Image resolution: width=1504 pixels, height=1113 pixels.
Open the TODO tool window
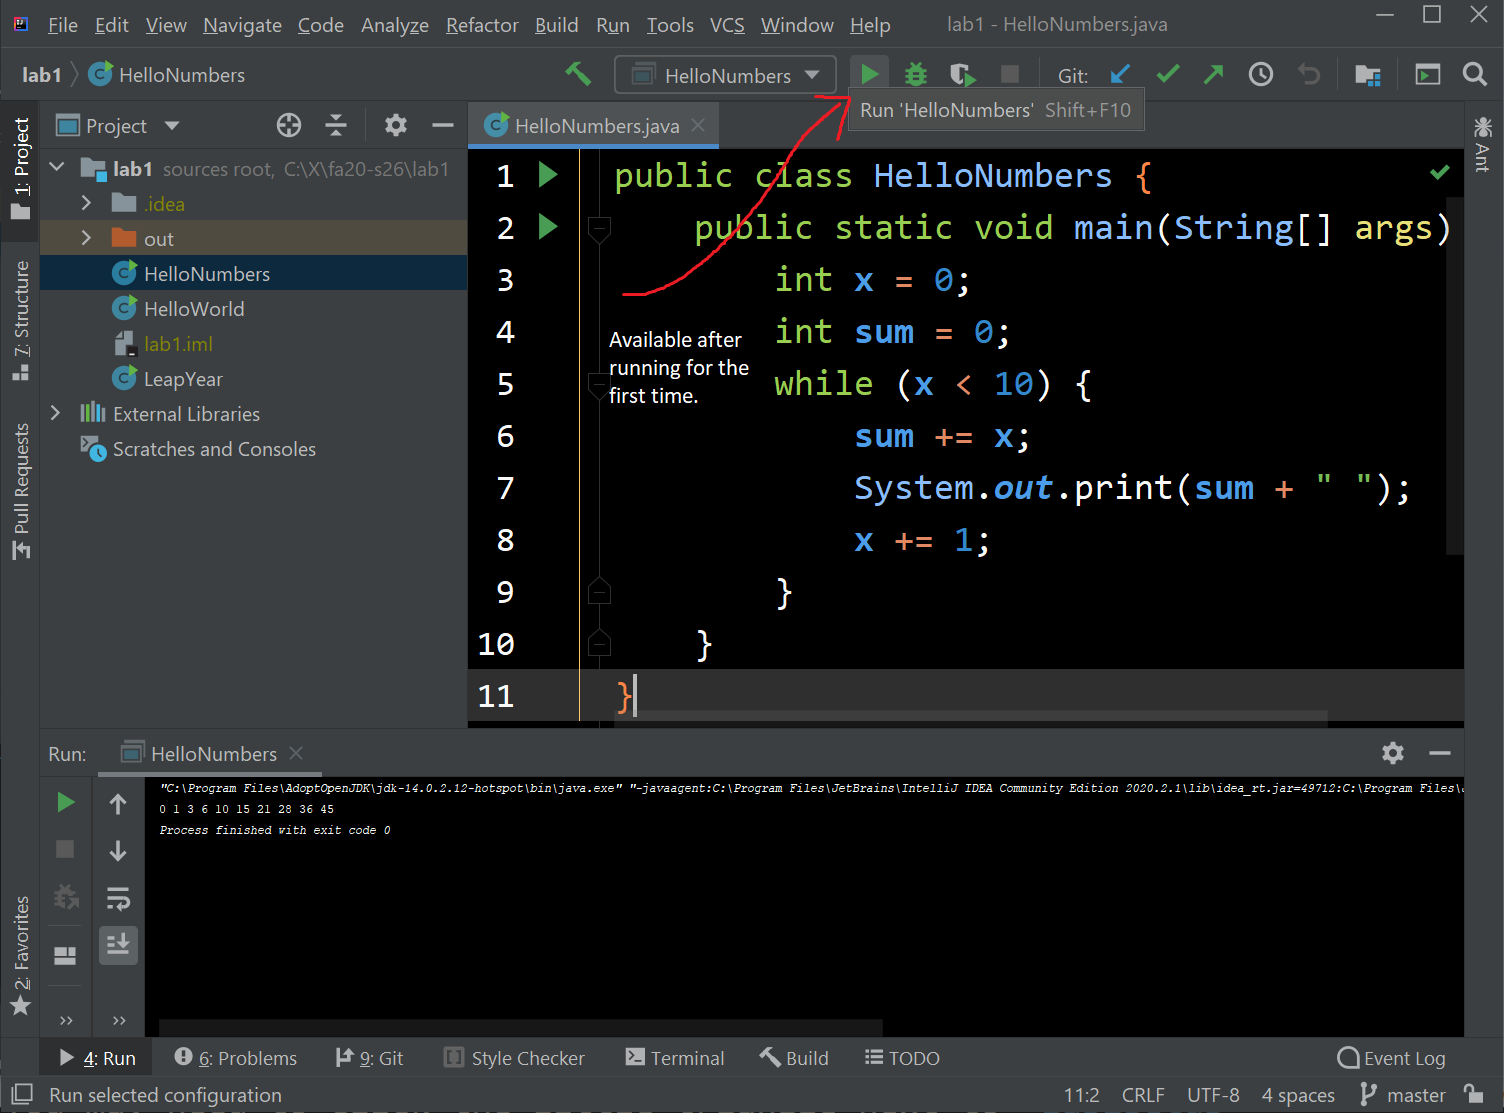pyautogui.click(x=902, y=1057)
